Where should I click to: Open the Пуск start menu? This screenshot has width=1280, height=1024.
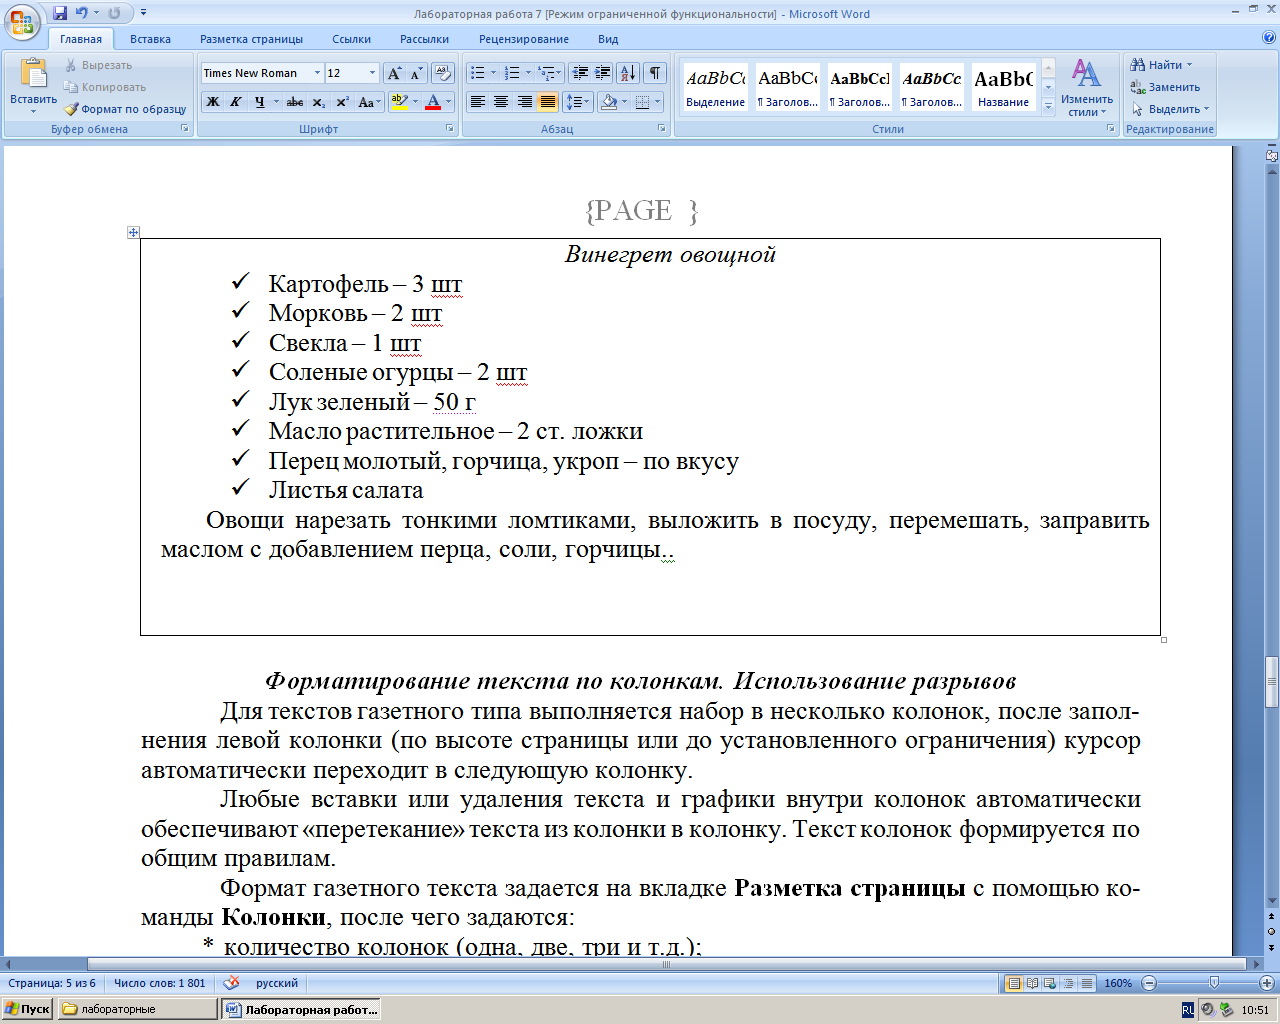[x=28, y=1009]
